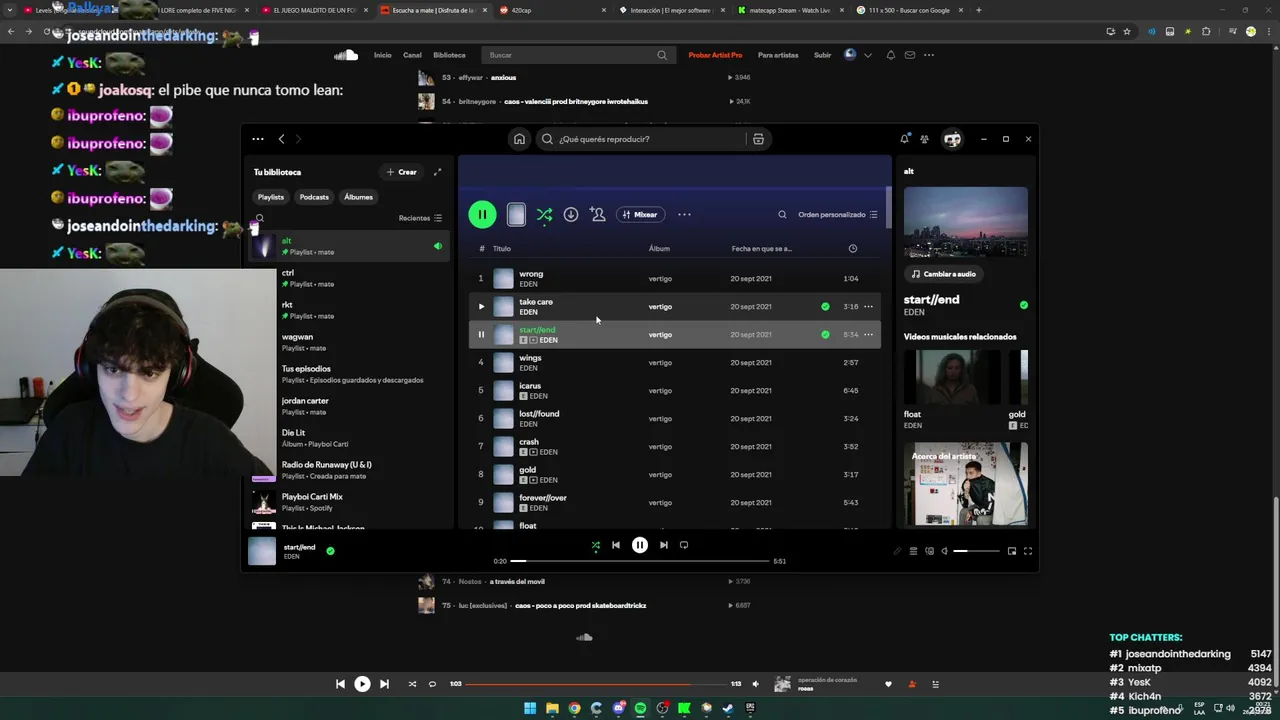
Task: Play the take care track
Action: (x=481, y=306)
